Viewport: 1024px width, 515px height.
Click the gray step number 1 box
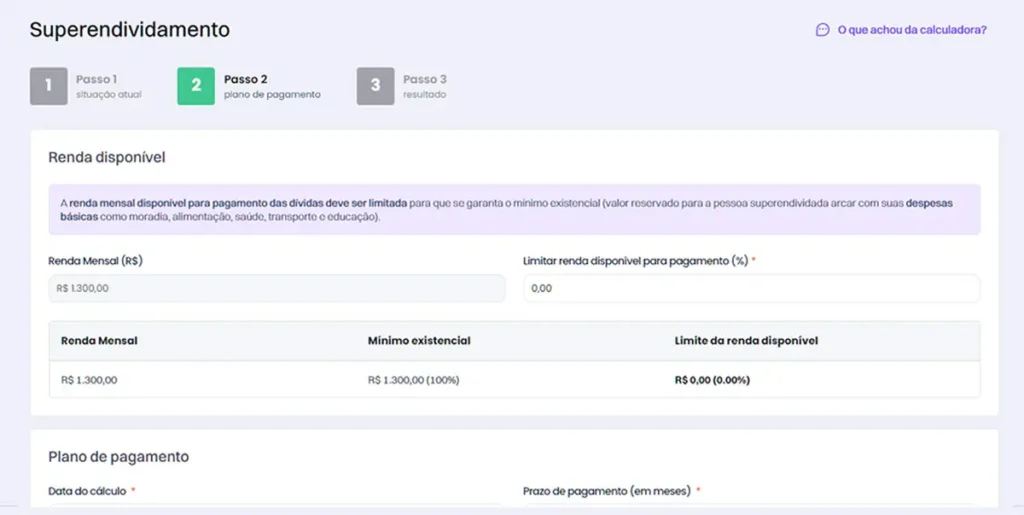(48, 86)
